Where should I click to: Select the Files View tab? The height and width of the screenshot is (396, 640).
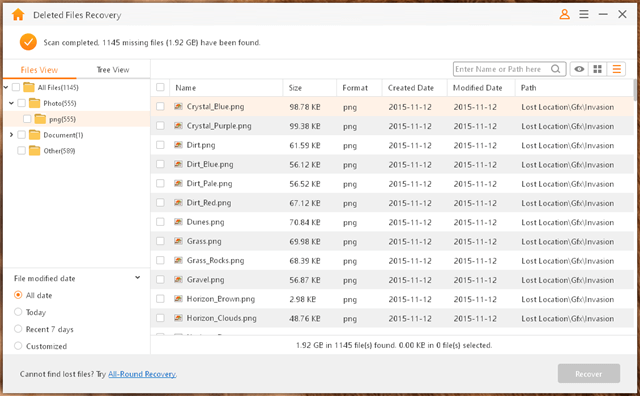point(39,70)
